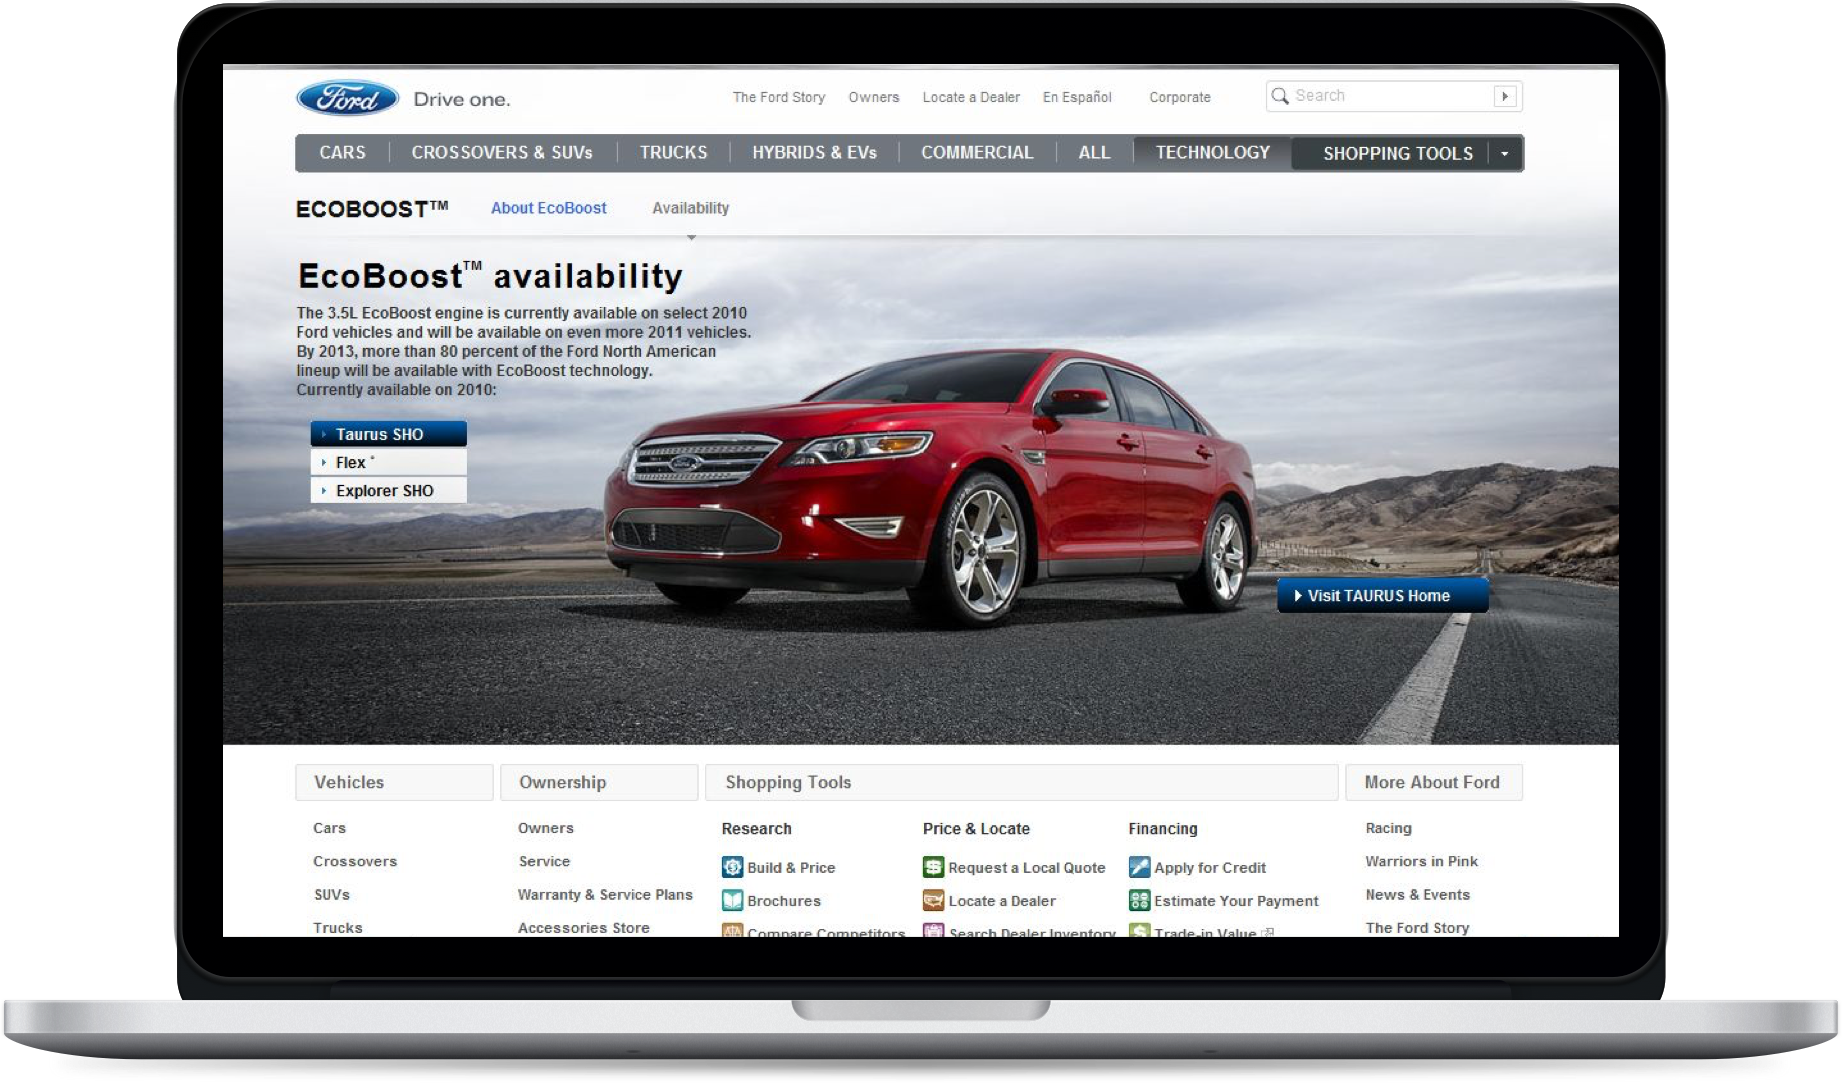Open the TECHNOLOGY menu item
Viewport: 1842px width, 1083px height.
click(1212, 152)
